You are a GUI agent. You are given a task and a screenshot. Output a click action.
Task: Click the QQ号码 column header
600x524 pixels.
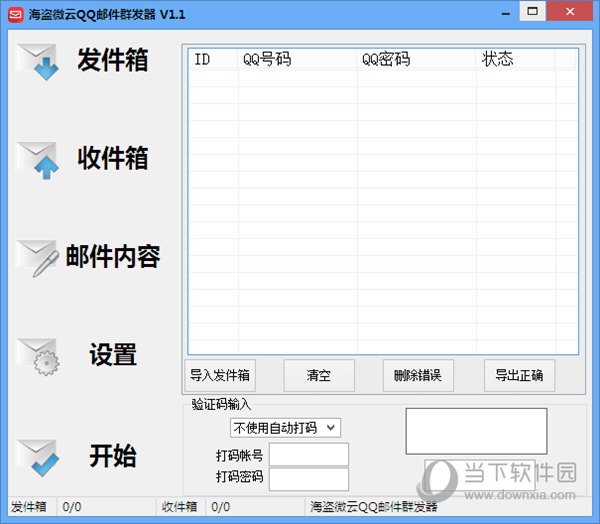tap(297, 59)
